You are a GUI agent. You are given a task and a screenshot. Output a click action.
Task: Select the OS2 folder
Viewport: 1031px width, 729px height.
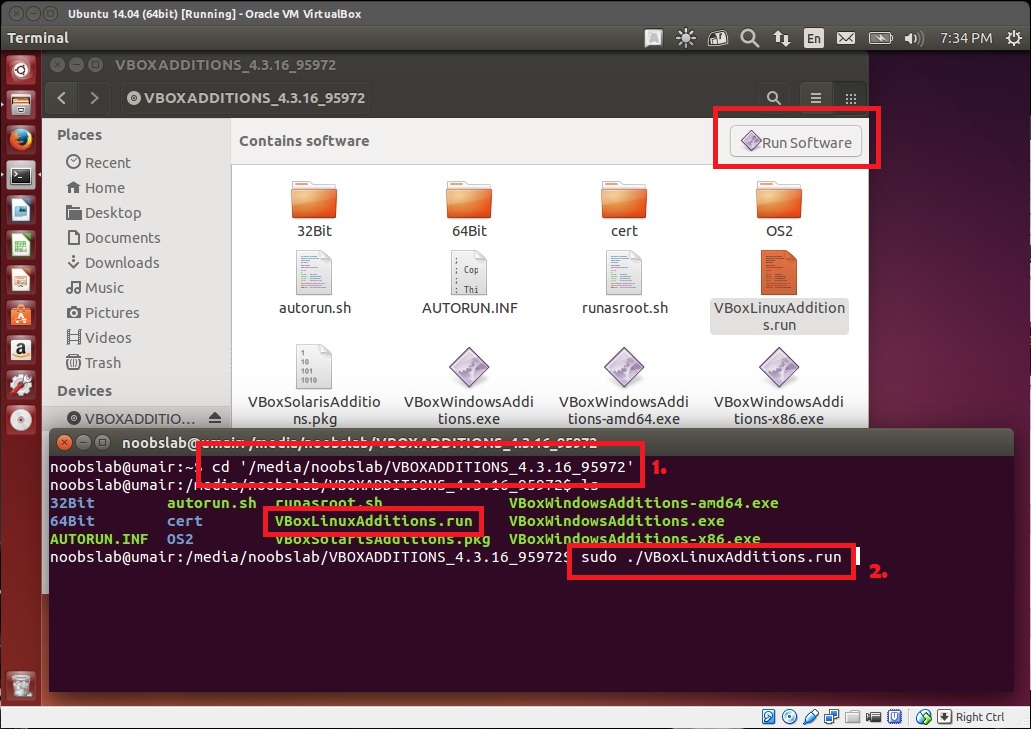pyautogui.click(x=779, y=210)
